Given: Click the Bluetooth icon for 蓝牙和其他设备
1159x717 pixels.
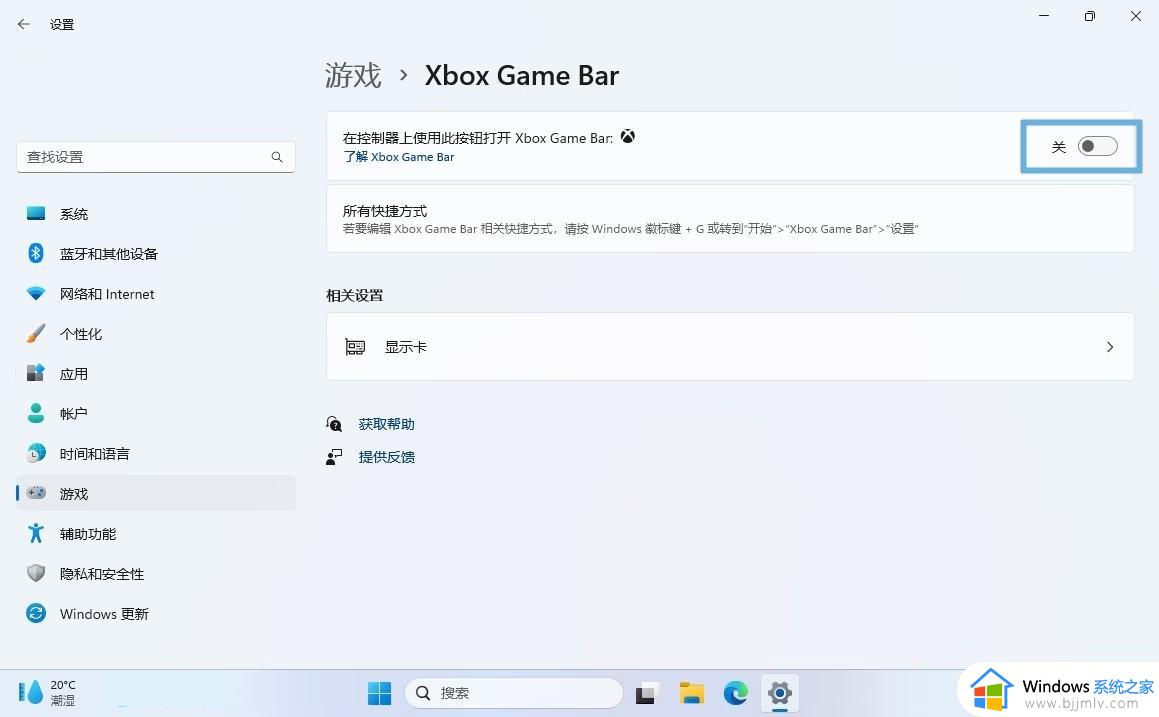Looking at the screenshot, I should [35, 254].
